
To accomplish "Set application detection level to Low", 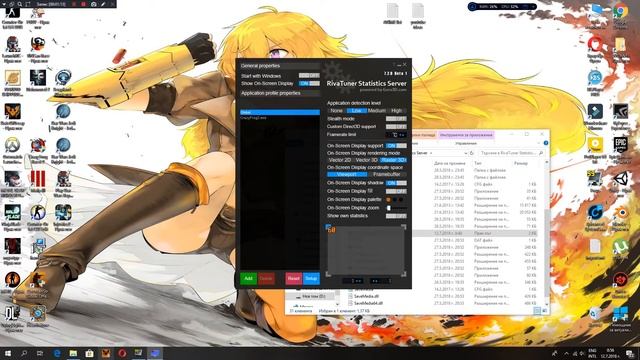I will coord(356,111).
